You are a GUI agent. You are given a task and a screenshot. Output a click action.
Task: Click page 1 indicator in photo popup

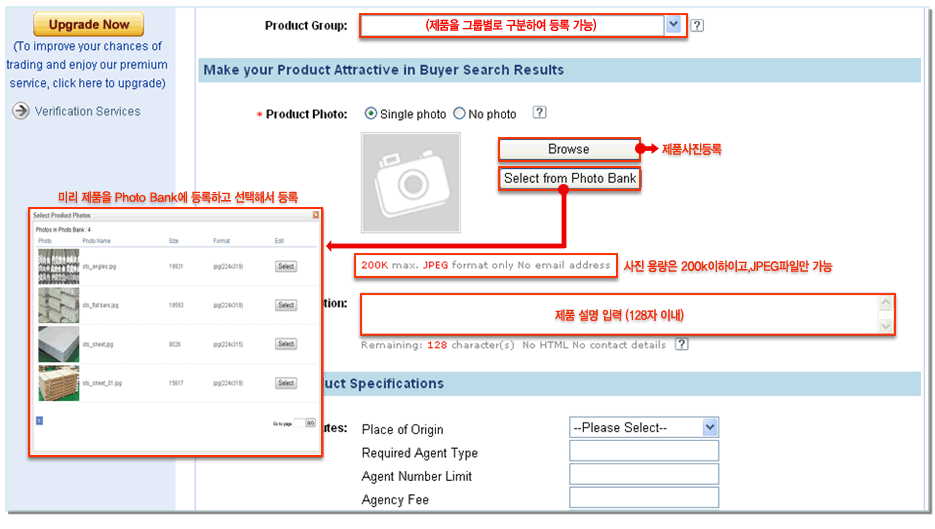(x=39, y=420)
